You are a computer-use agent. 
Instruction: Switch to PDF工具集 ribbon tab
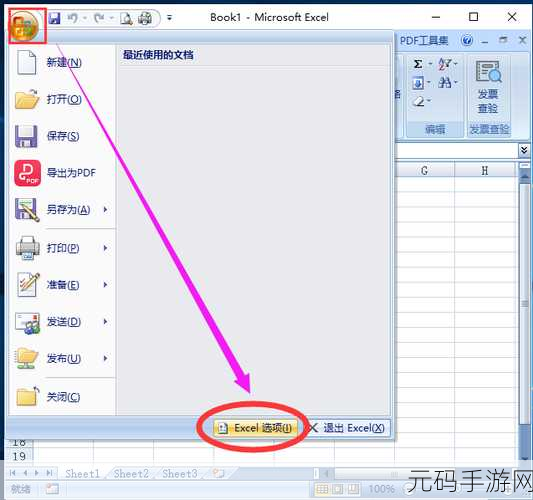tap(424, 41)
